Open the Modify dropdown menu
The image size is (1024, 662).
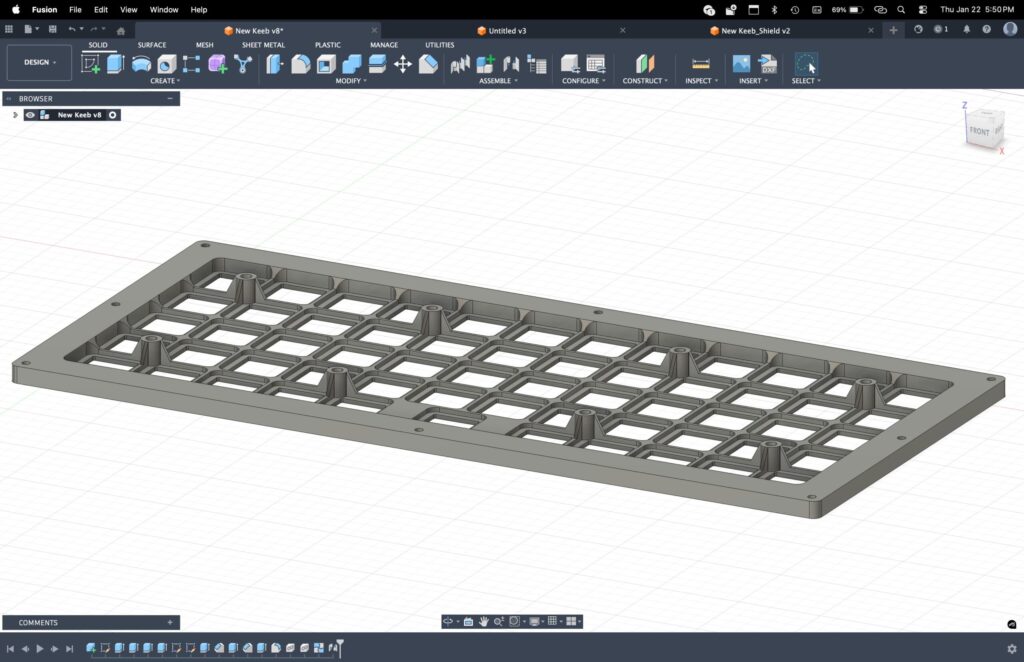pos(350,81)
